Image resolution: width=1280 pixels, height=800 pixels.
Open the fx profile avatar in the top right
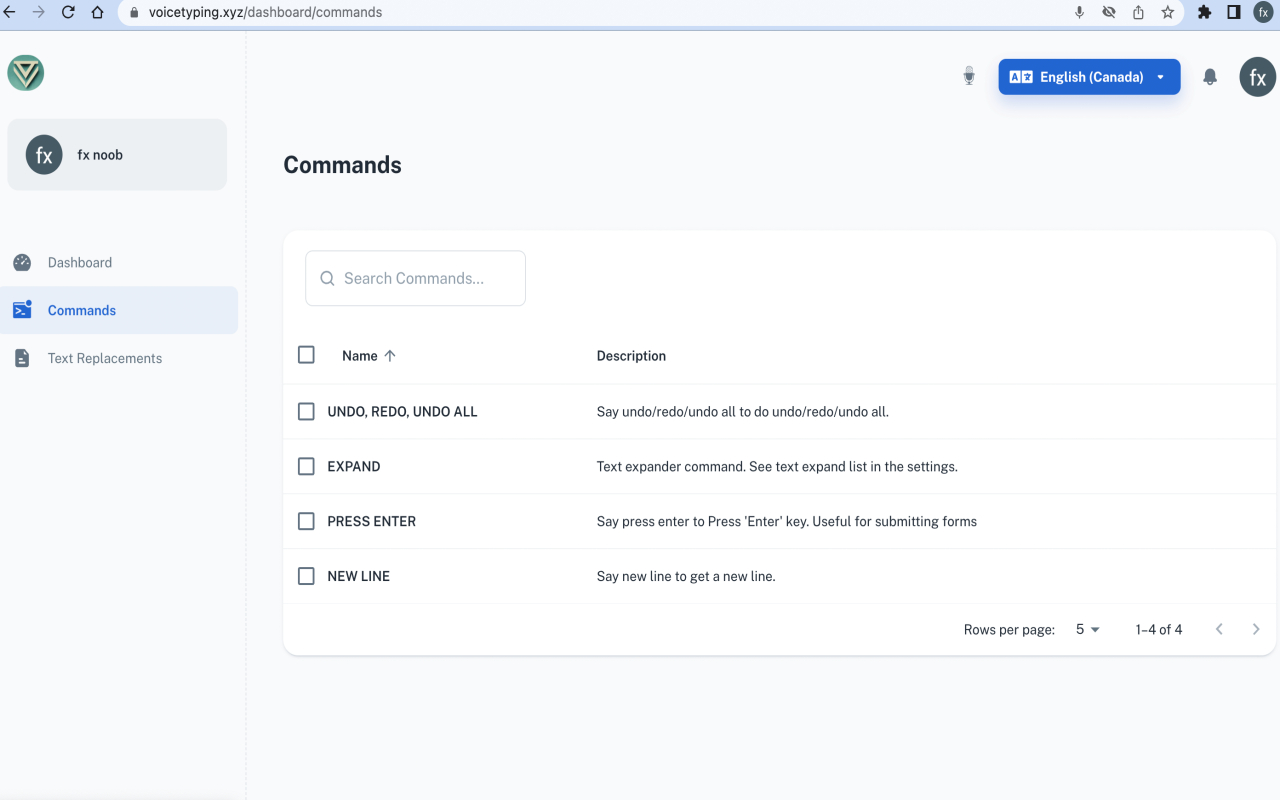(1257, 77)
